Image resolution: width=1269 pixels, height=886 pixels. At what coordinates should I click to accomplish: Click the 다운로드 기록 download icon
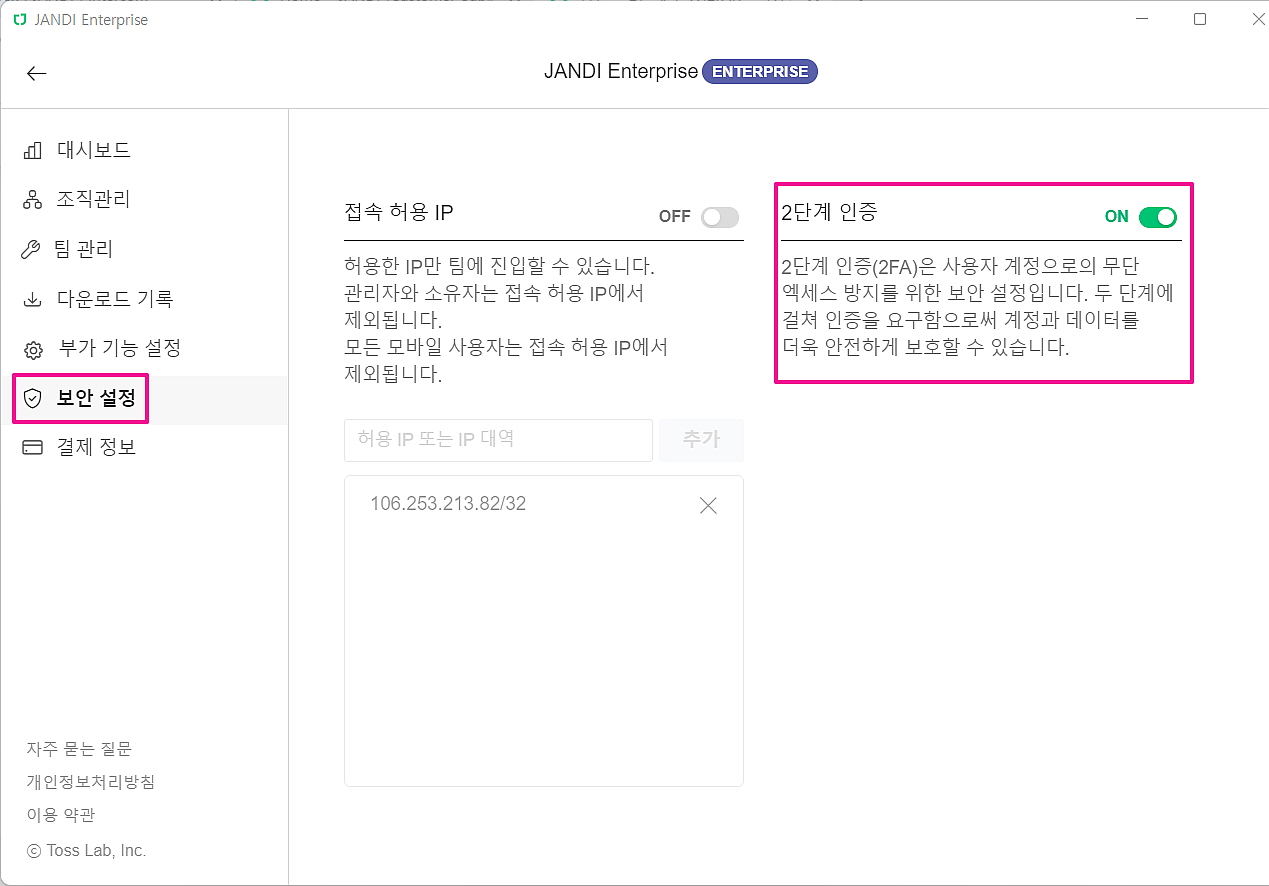33,300
